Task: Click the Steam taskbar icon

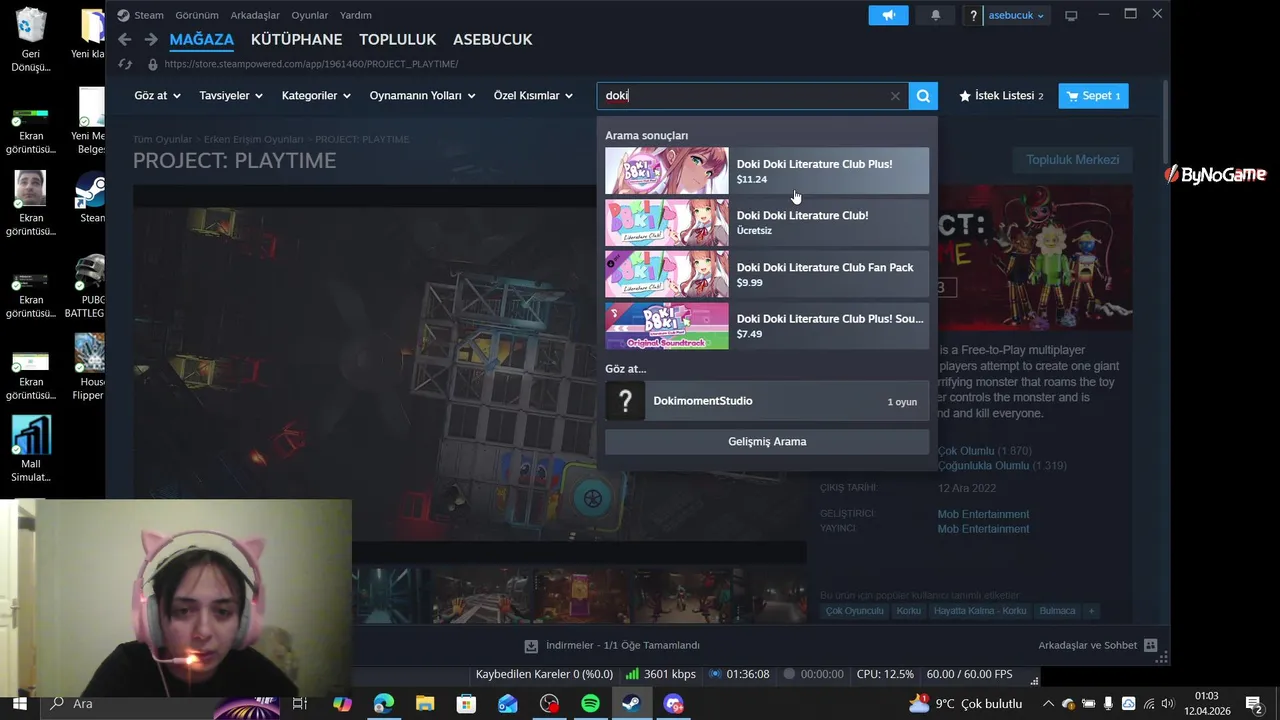Action: pyautogui.click(x=632, y=704)
